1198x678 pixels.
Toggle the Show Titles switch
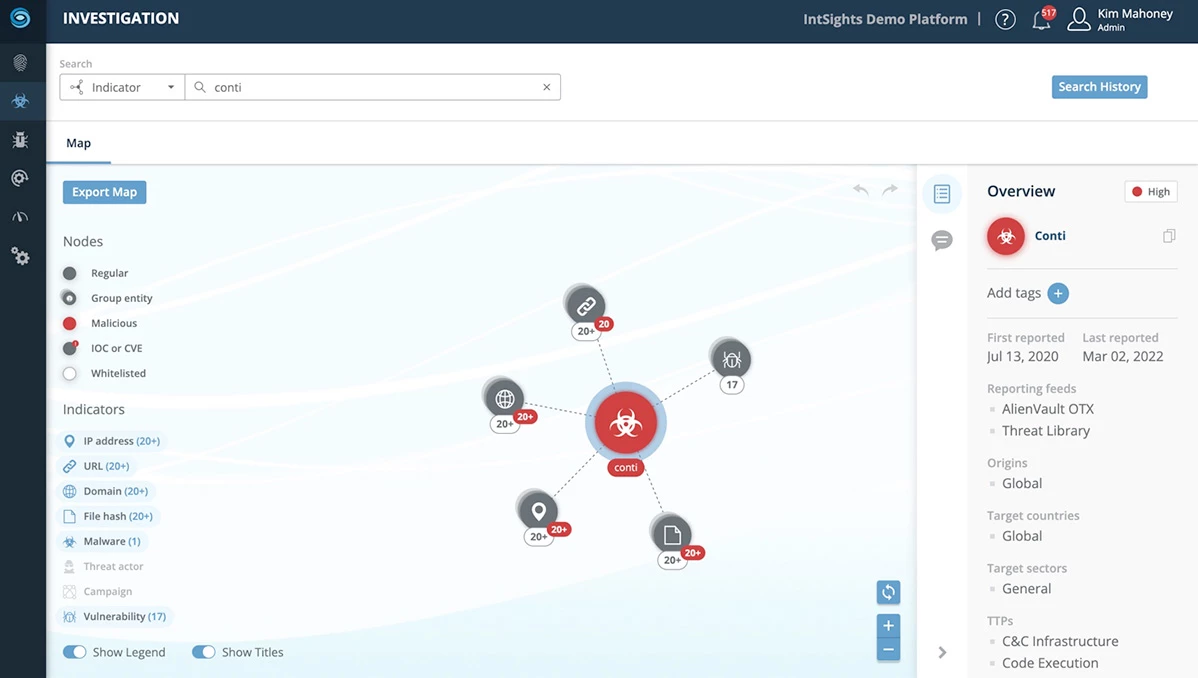[x=204, y=652]
